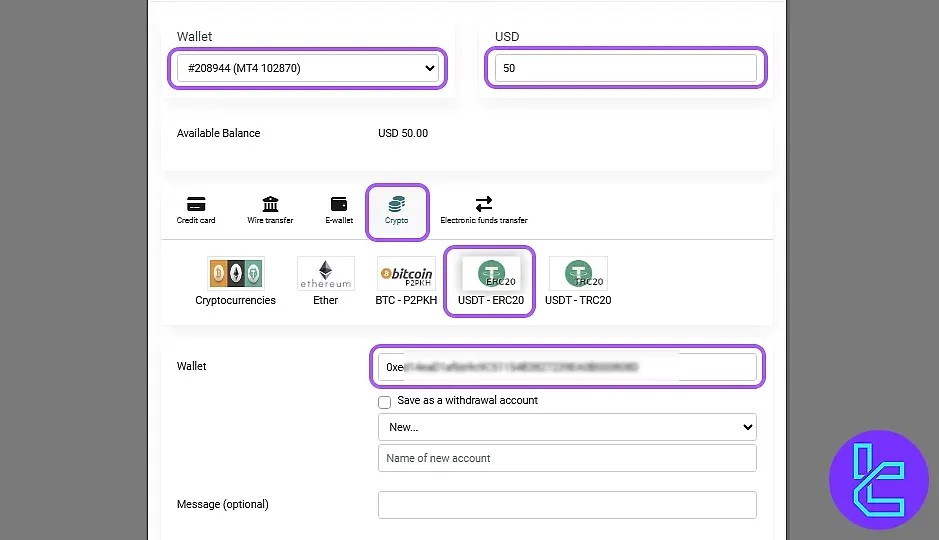Viewport: 939px width, 540px height.
Task: Open the Wallet #208944 account dropdown
Action: tap(308, 68)
